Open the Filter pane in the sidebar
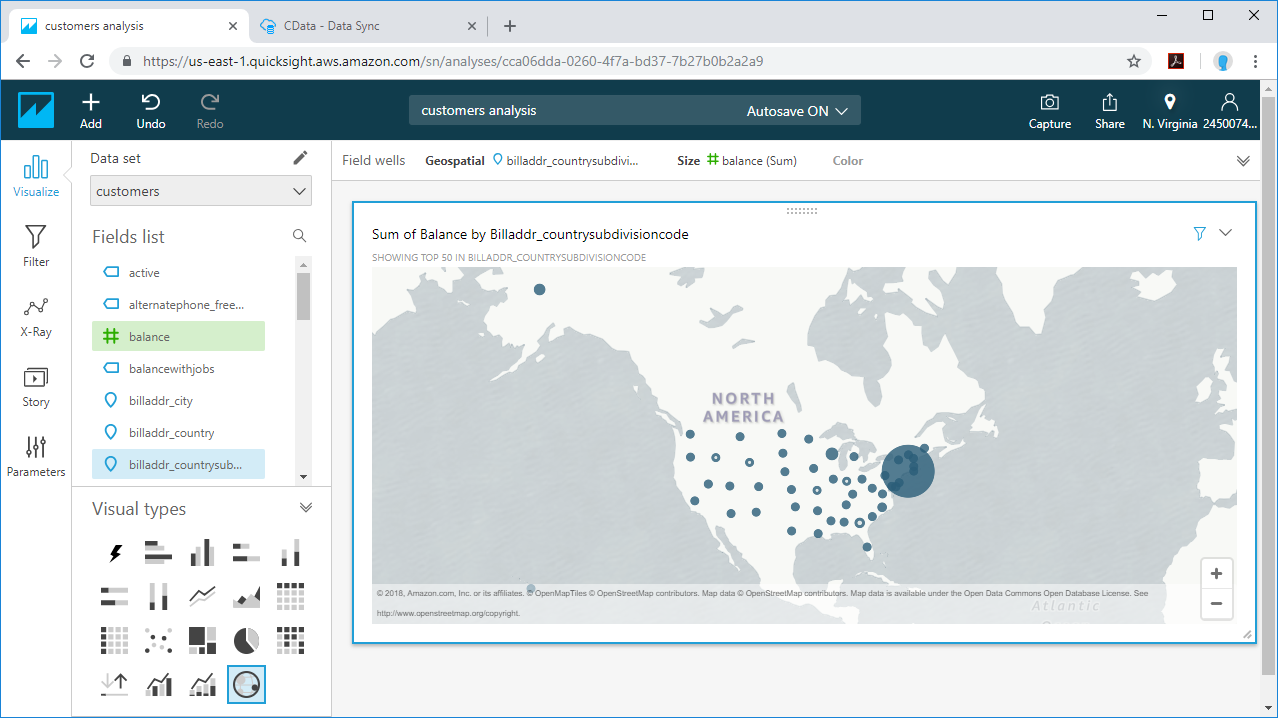Viewport: 1278px width, 718px height. pyautogui.click(x=36, y=246)
